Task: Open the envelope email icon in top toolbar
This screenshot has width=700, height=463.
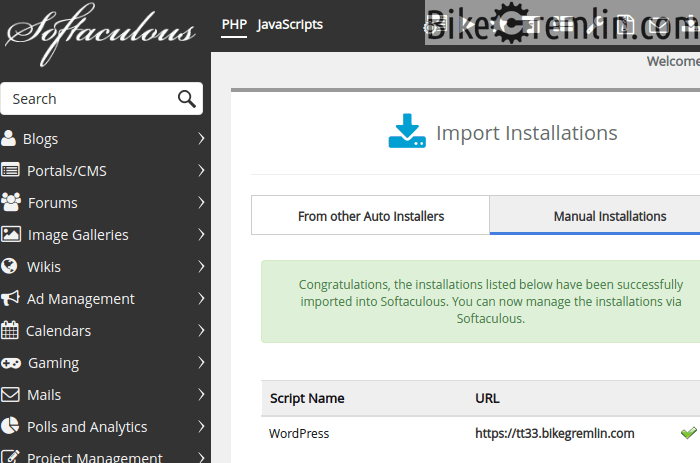Action: point(656,25)
